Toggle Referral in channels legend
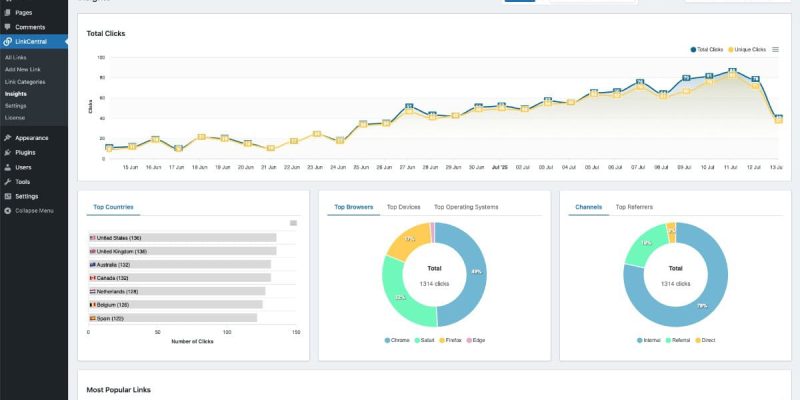 coord(677,340)
